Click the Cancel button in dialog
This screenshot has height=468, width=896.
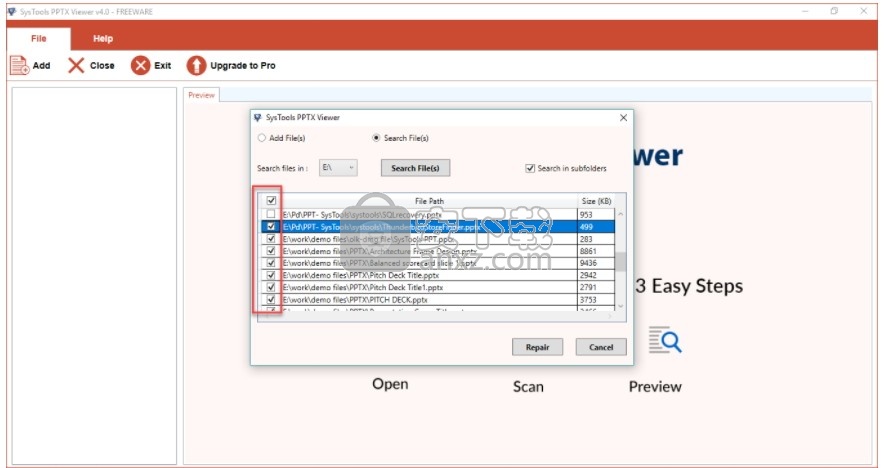click(x=601, y=347)
